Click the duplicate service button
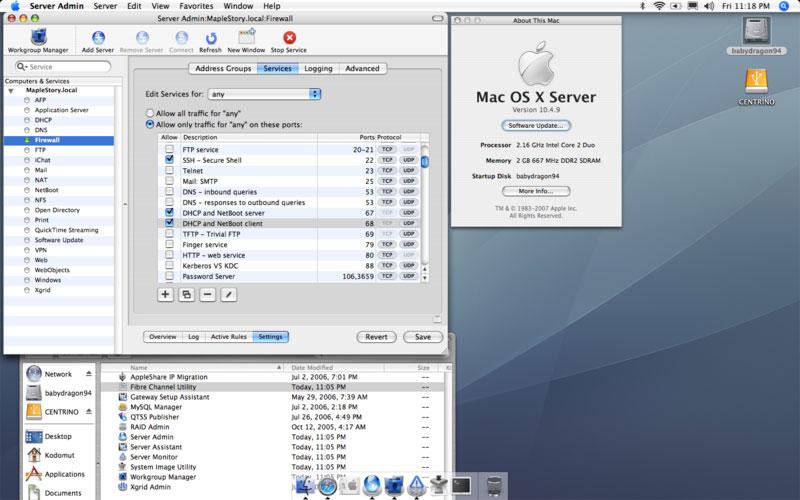 pos(186,294)
